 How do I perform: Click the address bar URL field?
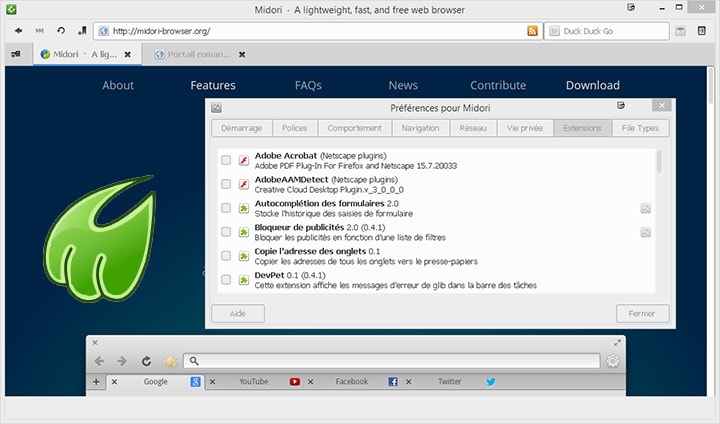click(x=318, y=31)
